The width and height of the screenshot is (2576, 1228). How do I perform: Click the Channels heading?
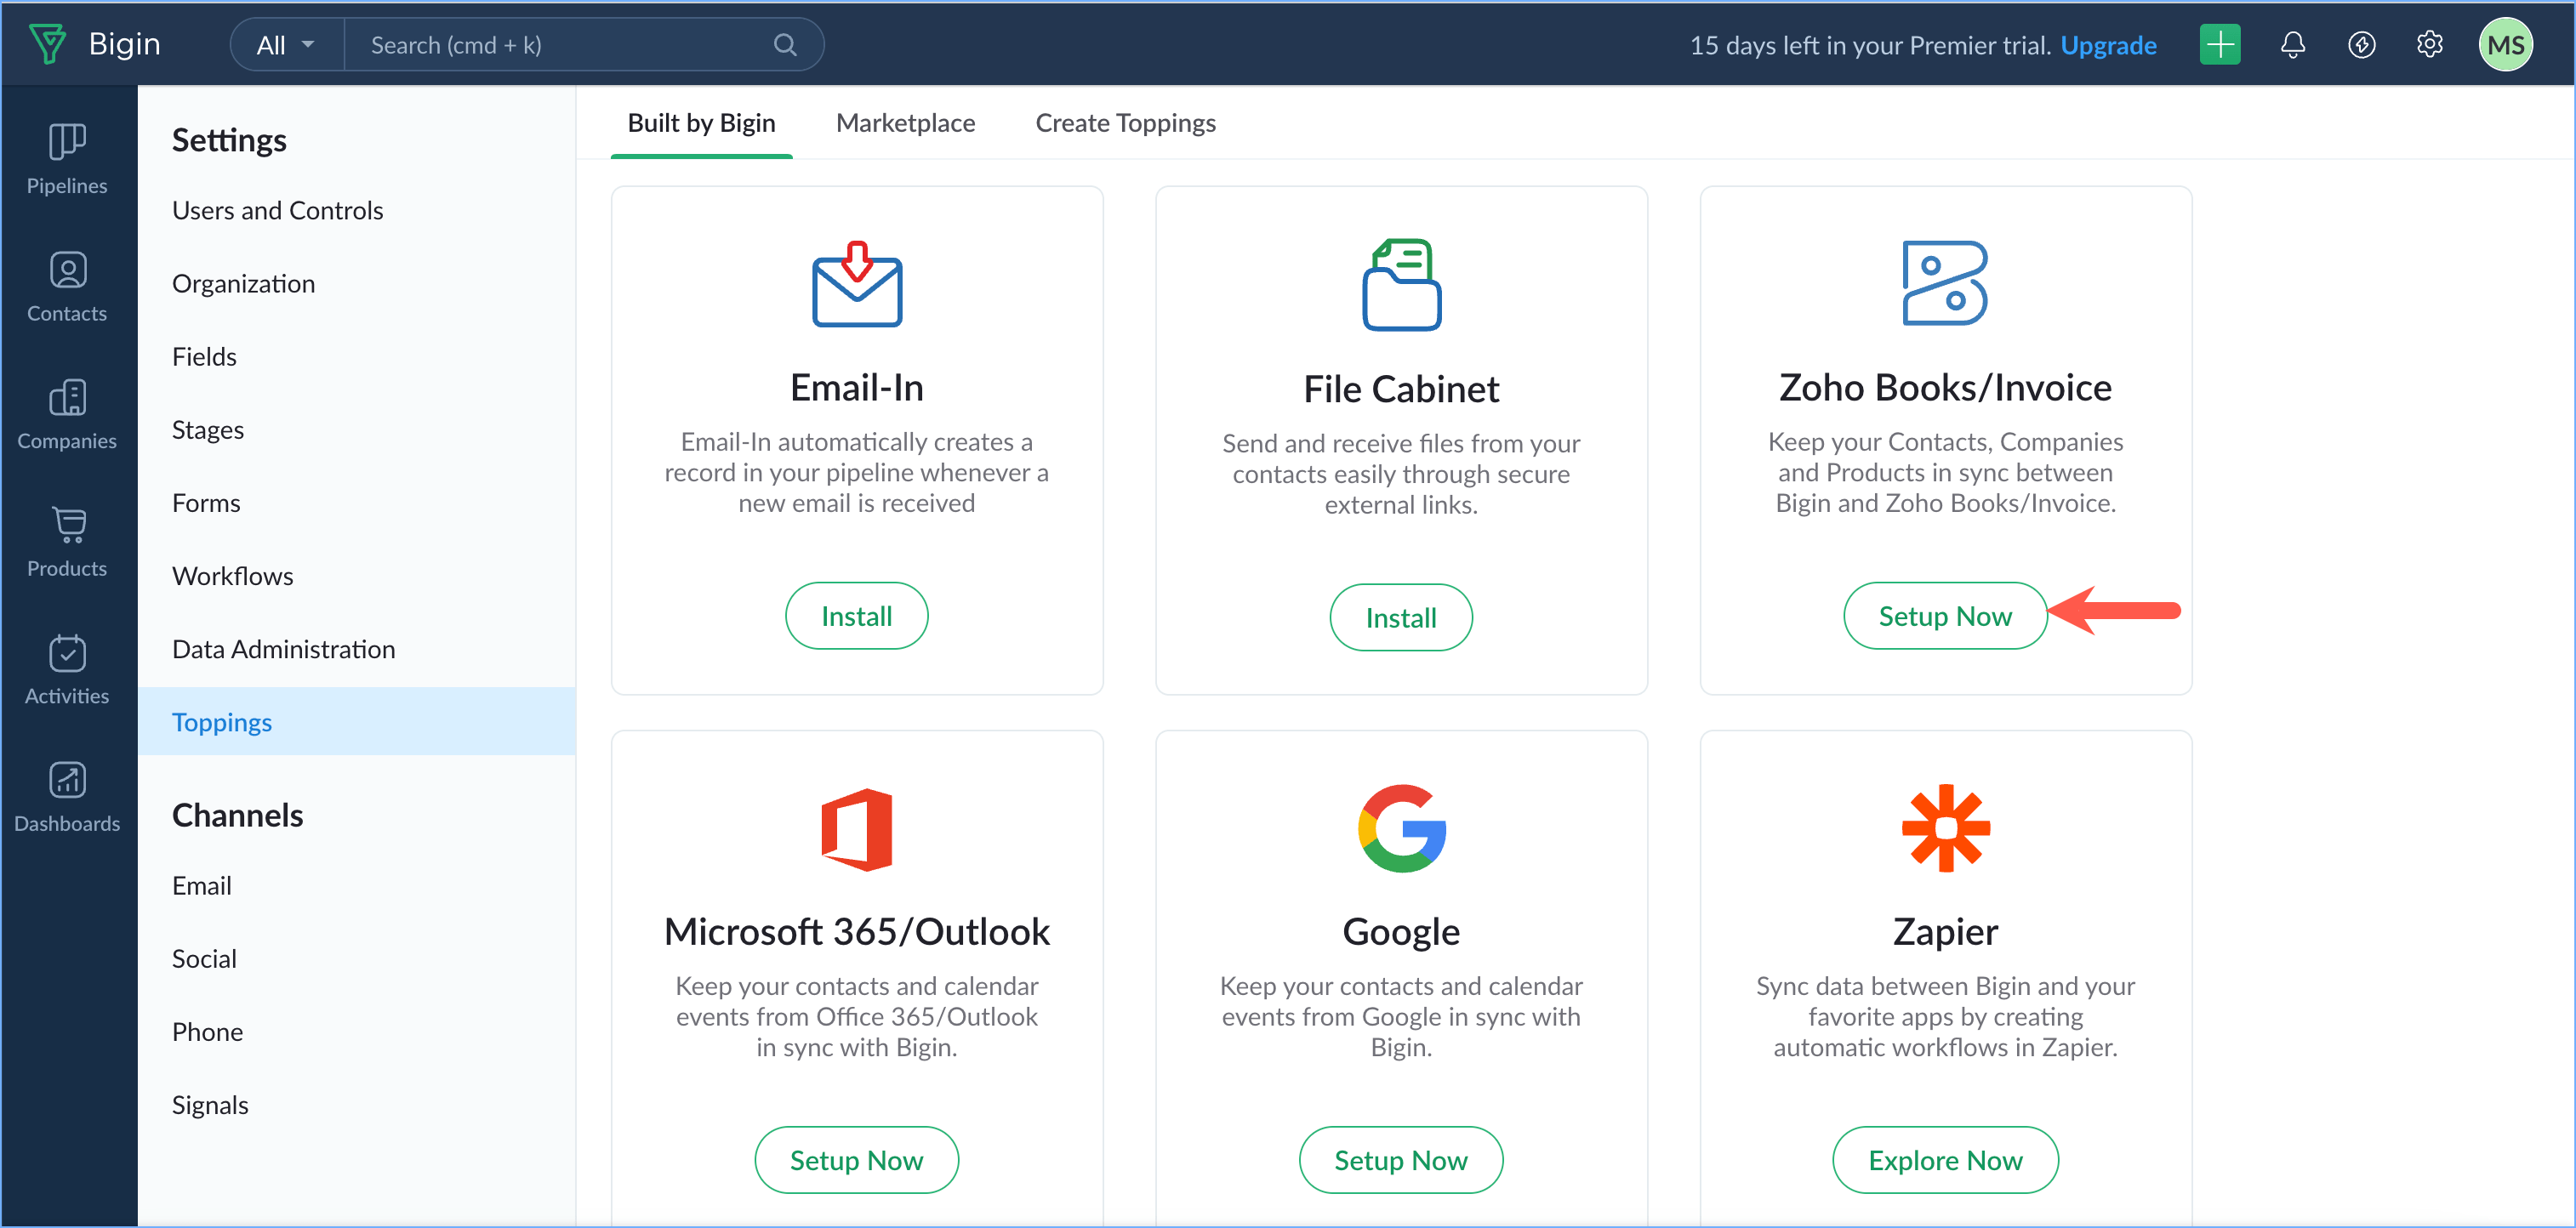pos(237,815)
